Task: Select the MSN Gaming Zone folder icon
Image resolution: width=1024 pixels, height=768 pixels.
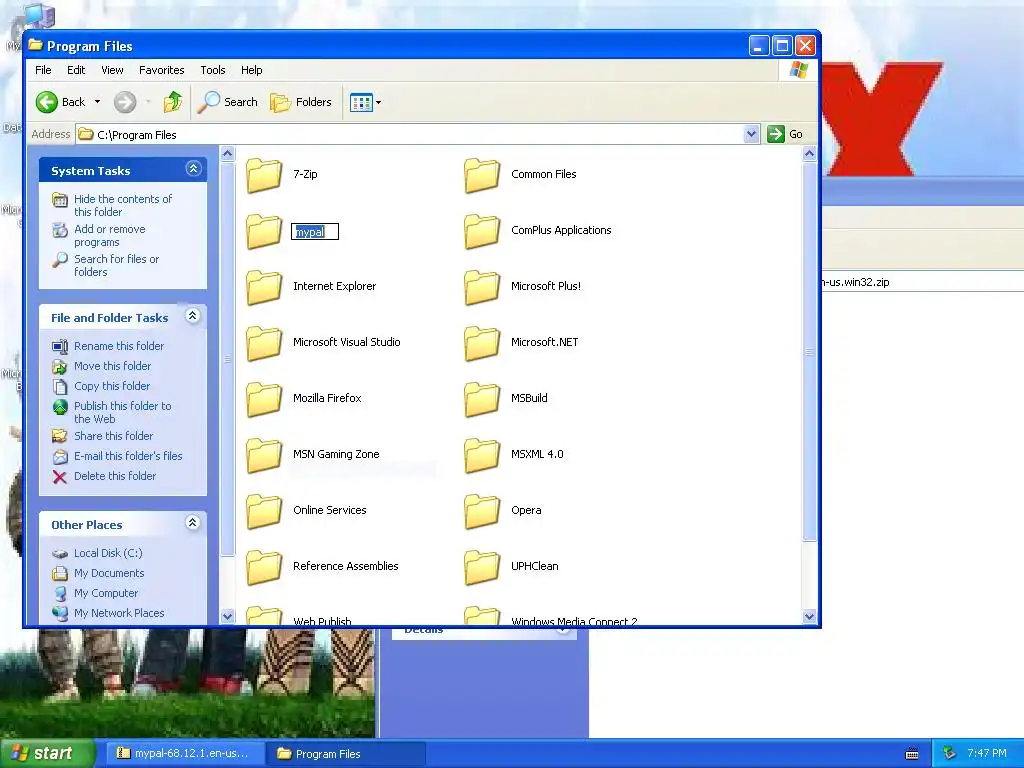Action: click(x=264, y=455)
